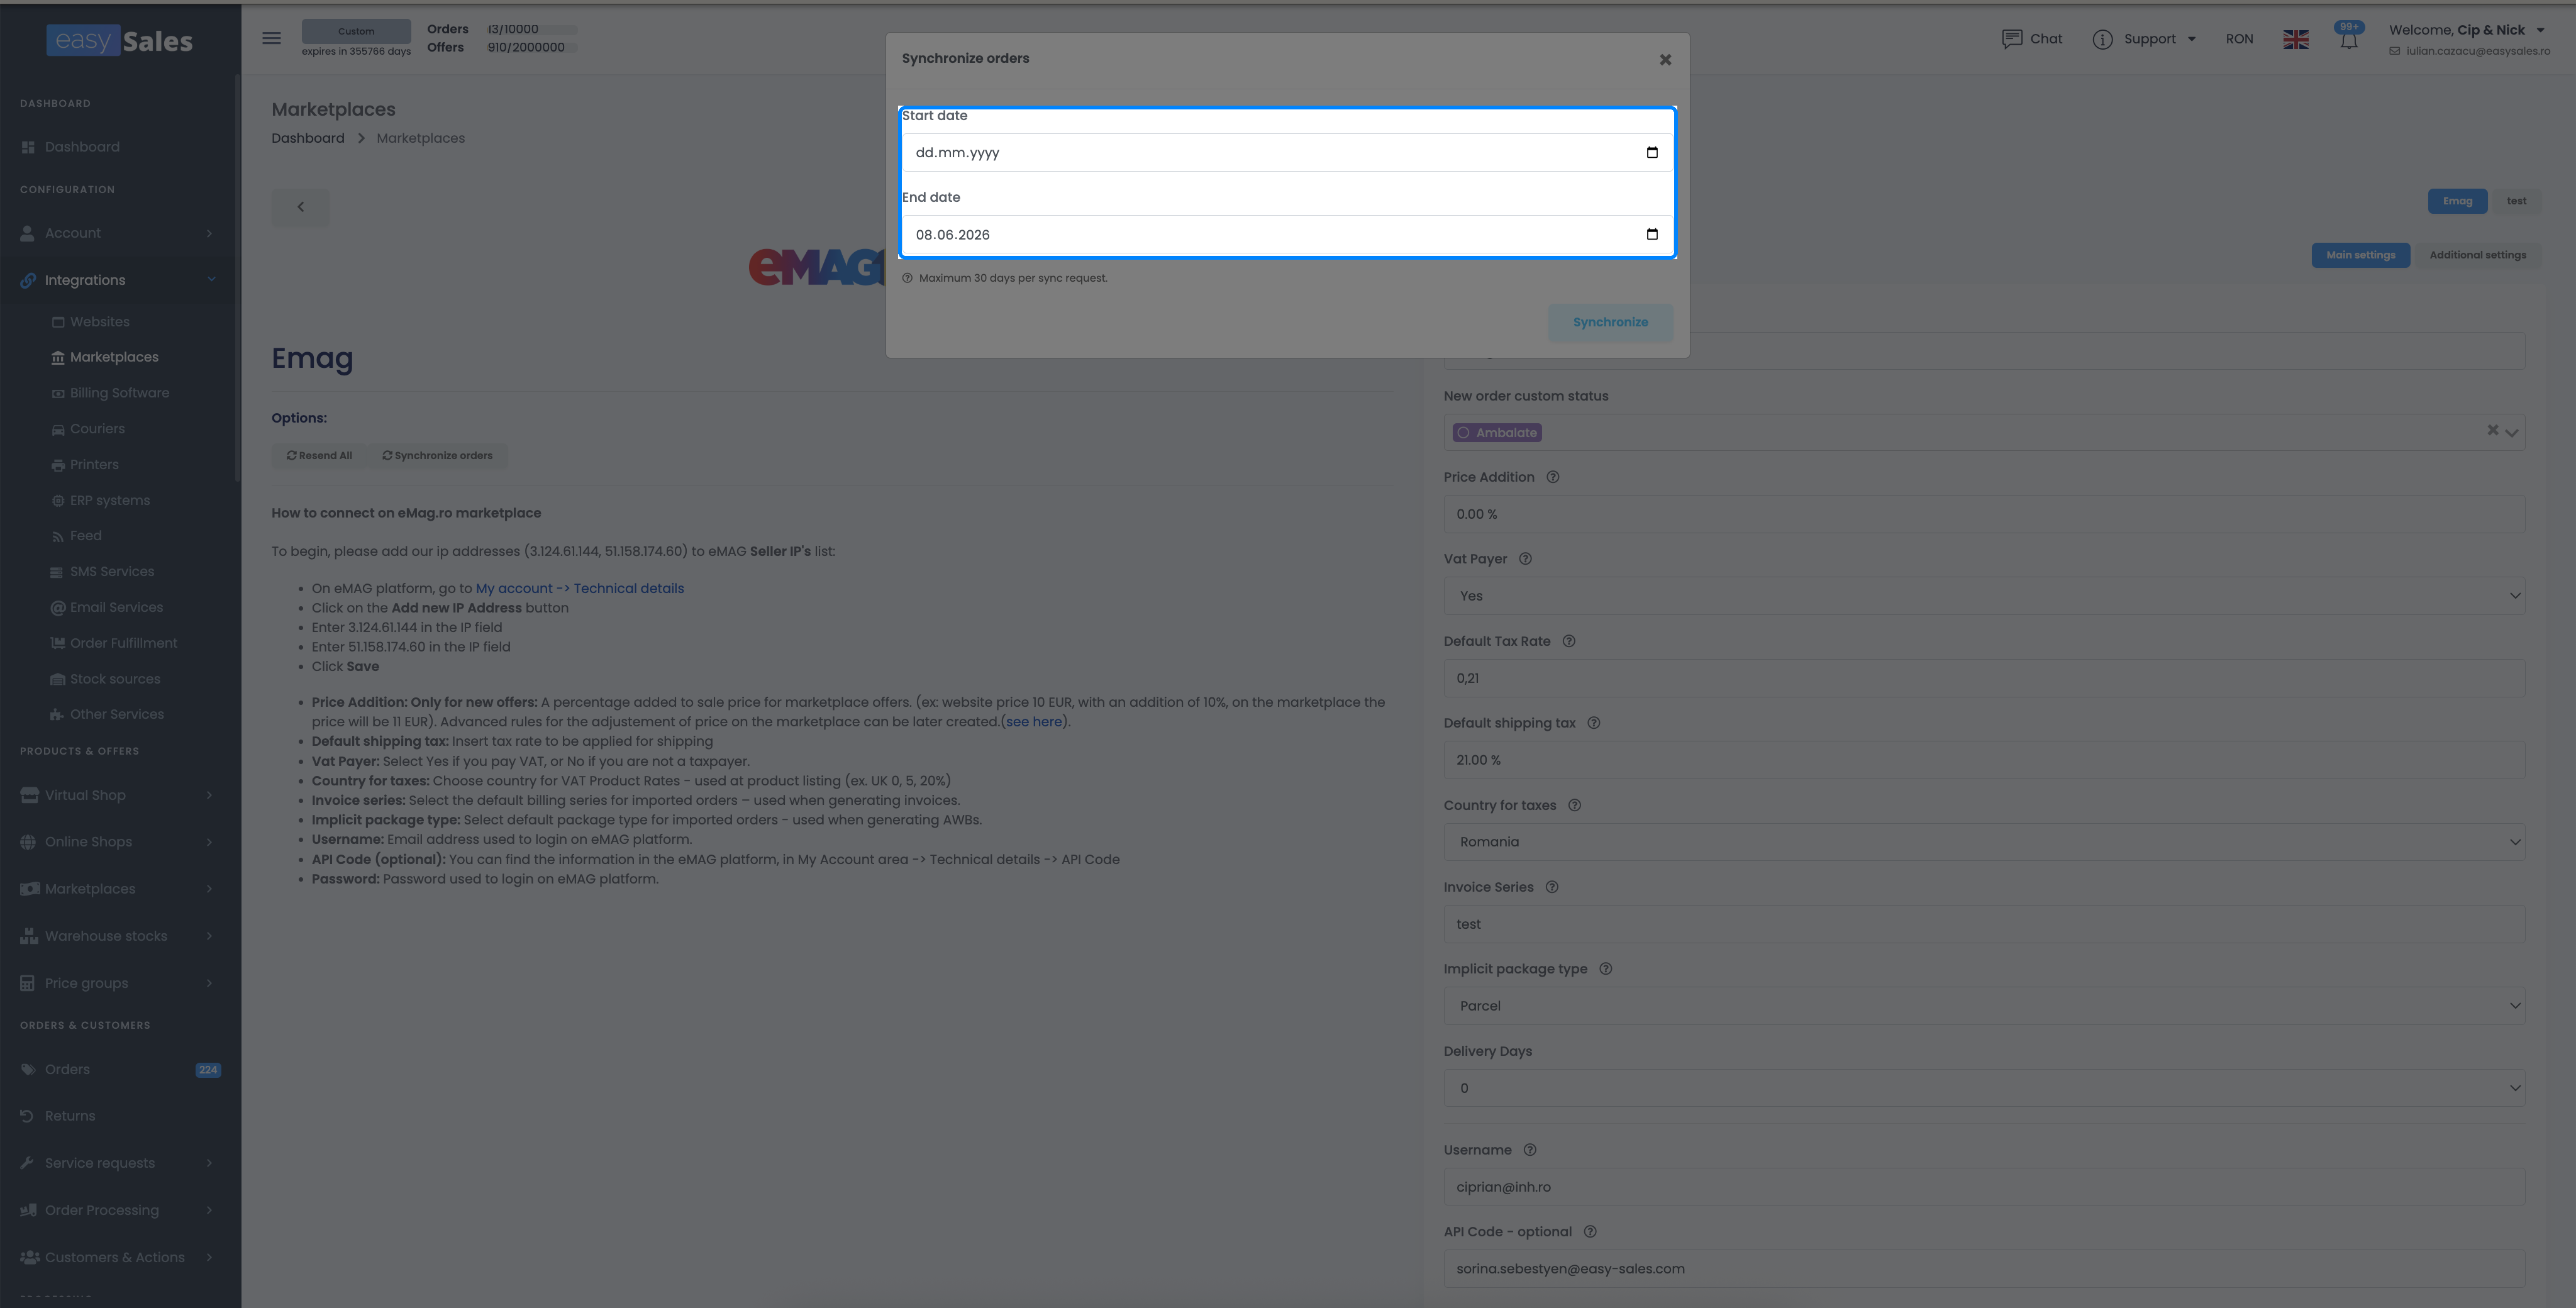Click the Dashboard breadcrumb link
This screenshot has height=1308, width=2576.
click(308, 138)
